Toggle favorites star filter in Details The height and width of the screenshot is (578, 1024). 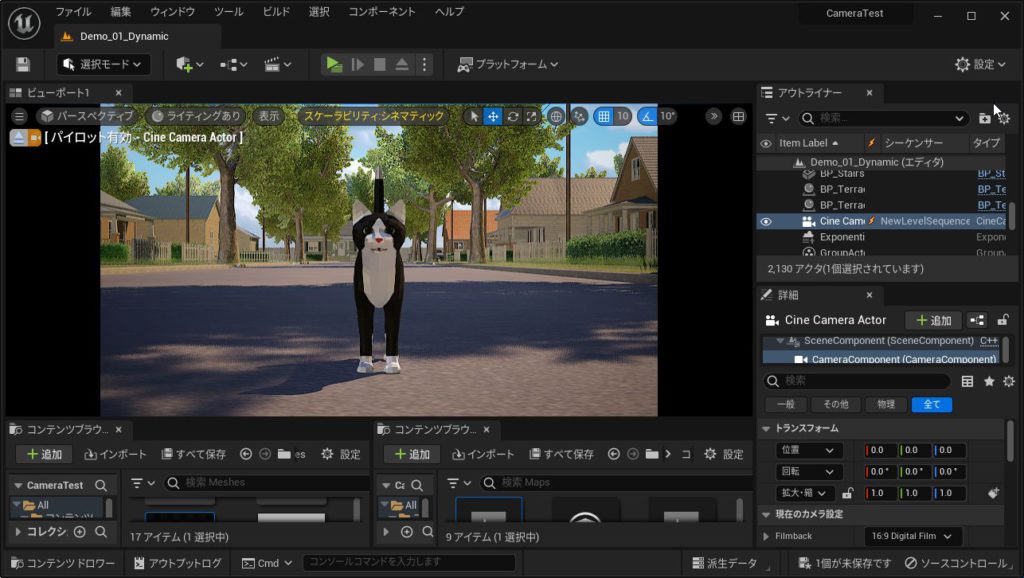(989, 381)
